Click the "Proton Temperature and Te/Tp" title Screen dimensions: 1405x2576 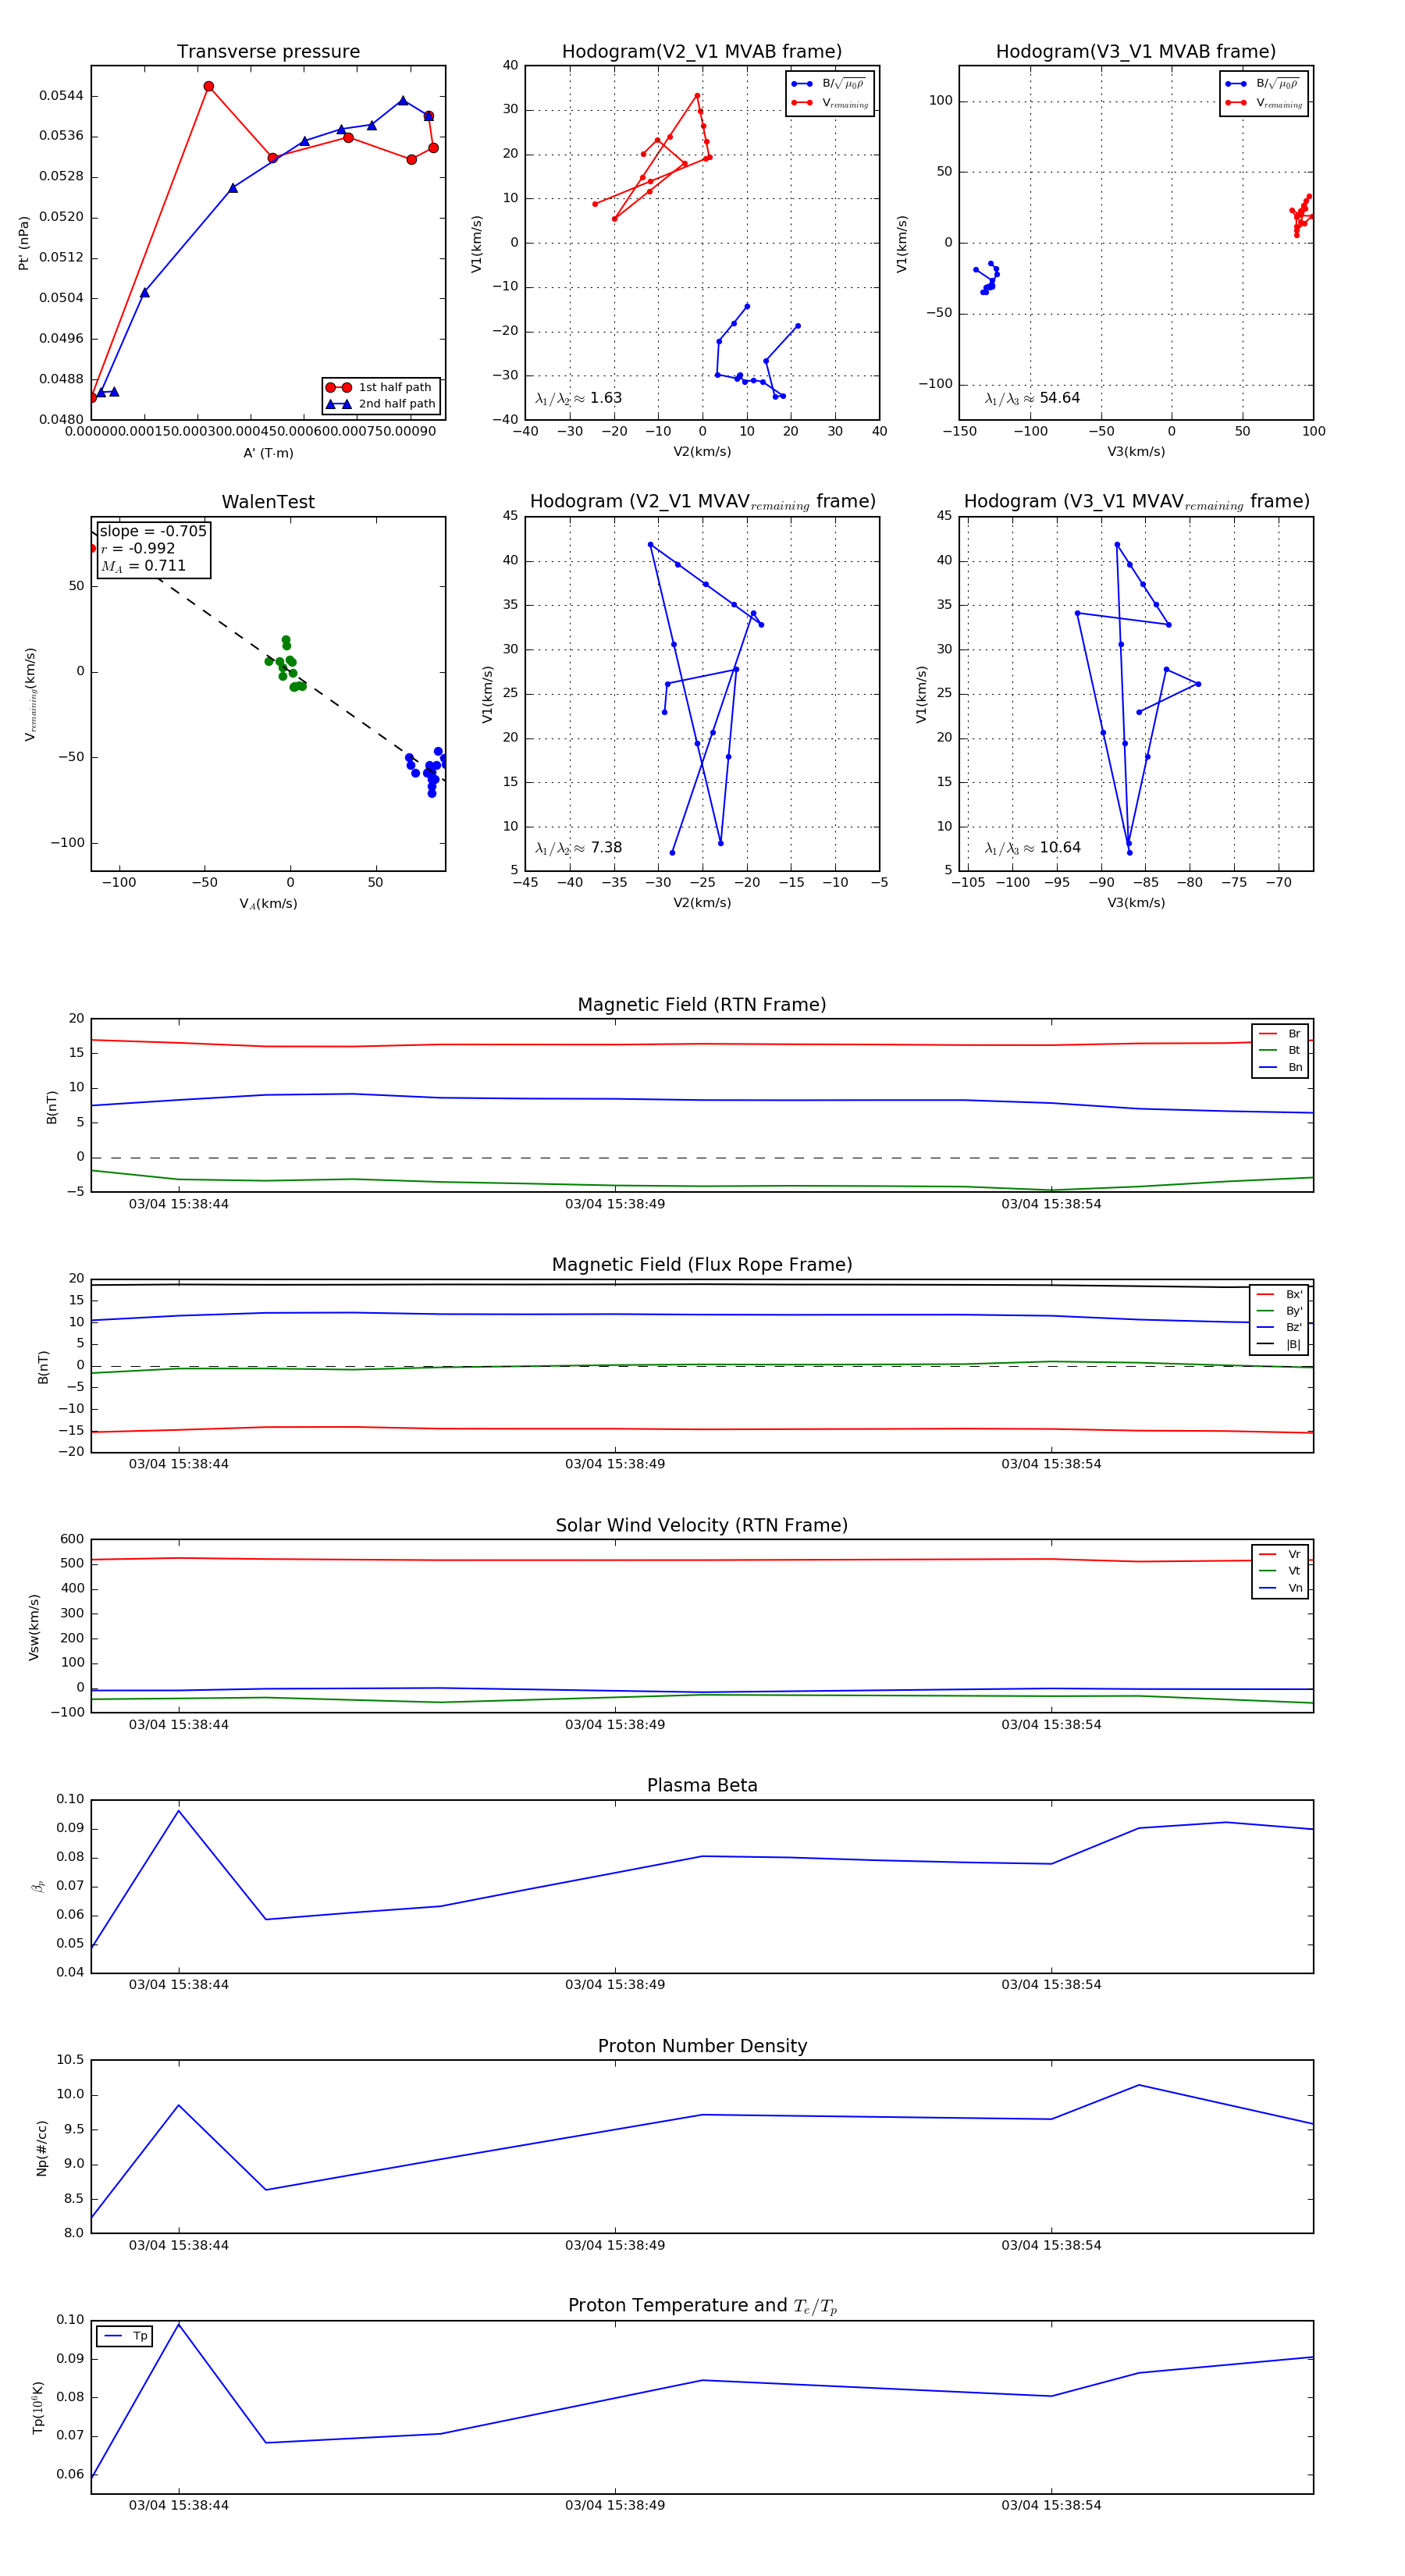tap(702, 2306)
